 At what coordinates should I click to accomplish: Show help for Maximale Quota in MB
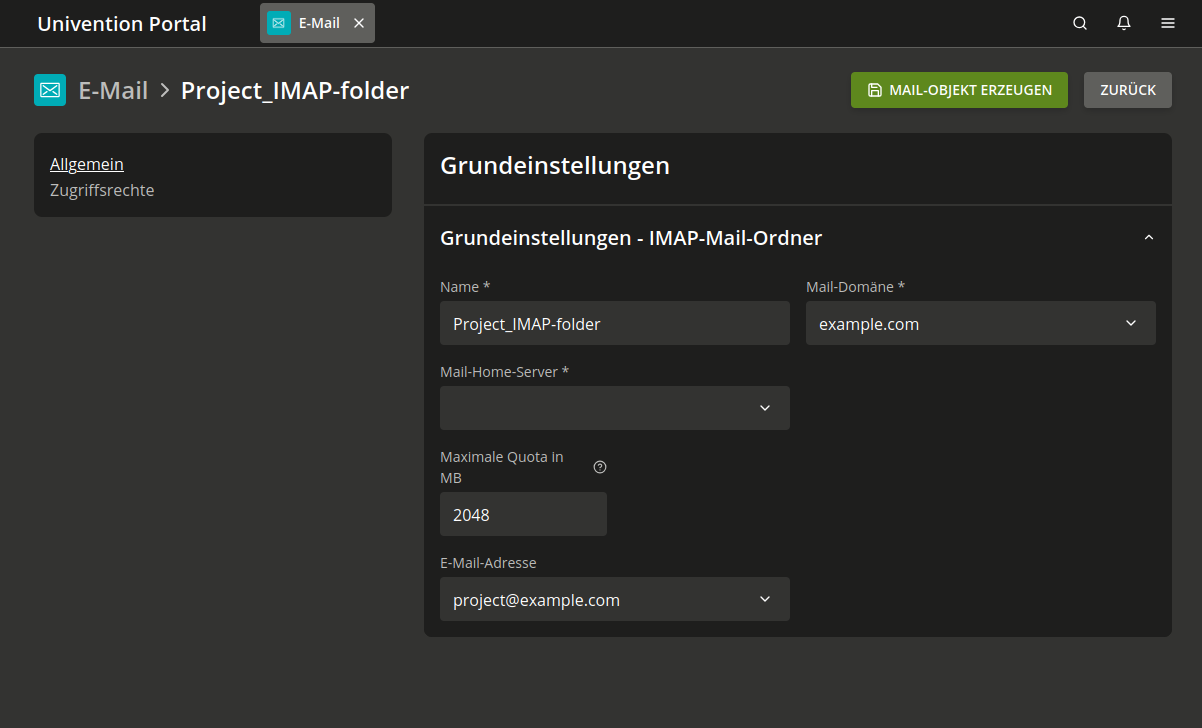(x=600, y=467)
